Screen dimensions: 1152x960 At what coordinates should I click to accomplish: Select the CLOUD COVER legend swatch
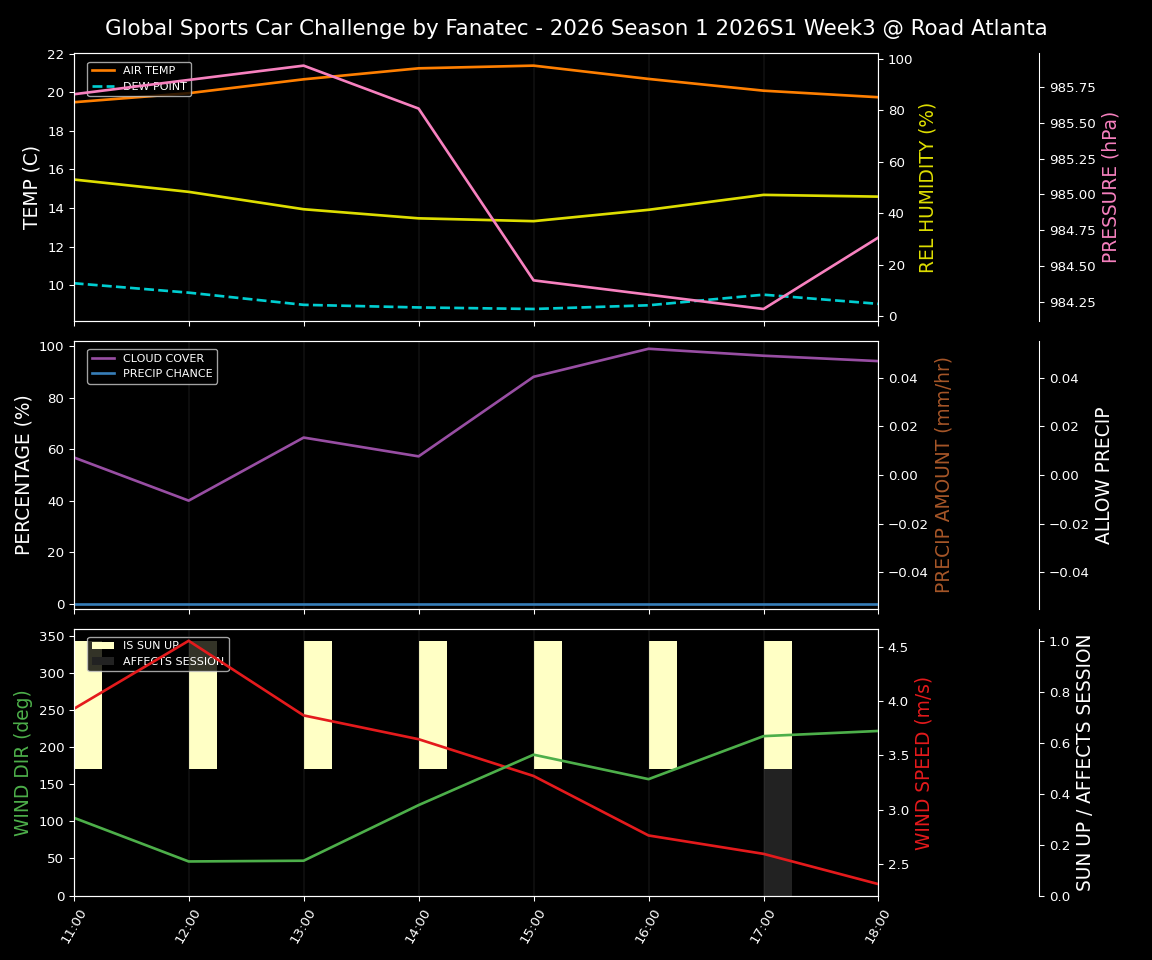pyautogui.click(x=103, y=358)
